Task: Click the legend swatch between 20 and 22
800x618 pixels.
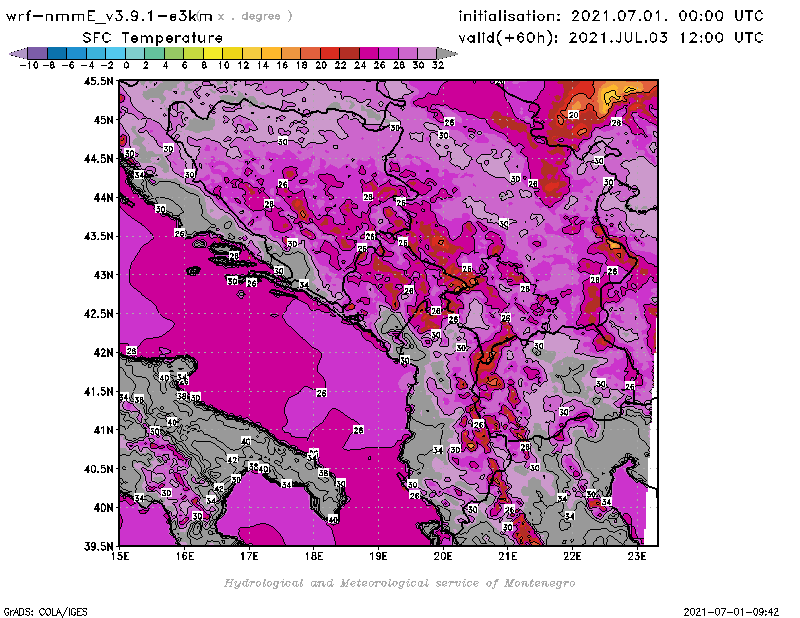Action: [x=330, y=53]
